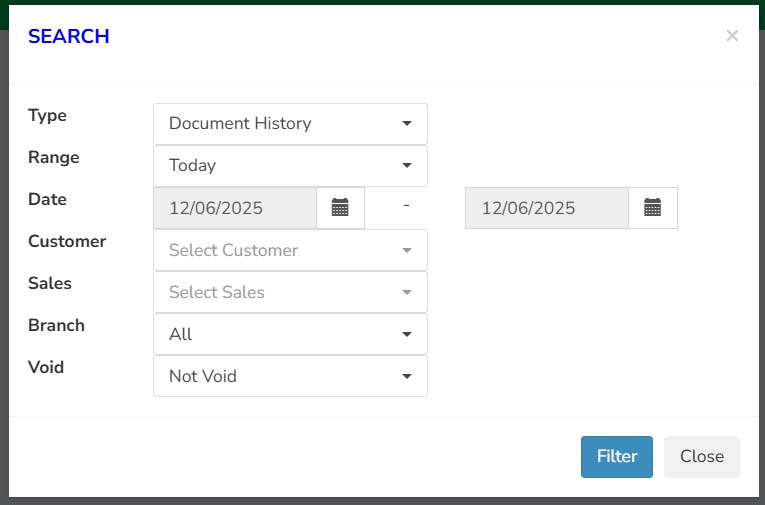Expand the Range dropdown arrow
The width and height of the screenshot is (765, 505).
tap(407, 165)
